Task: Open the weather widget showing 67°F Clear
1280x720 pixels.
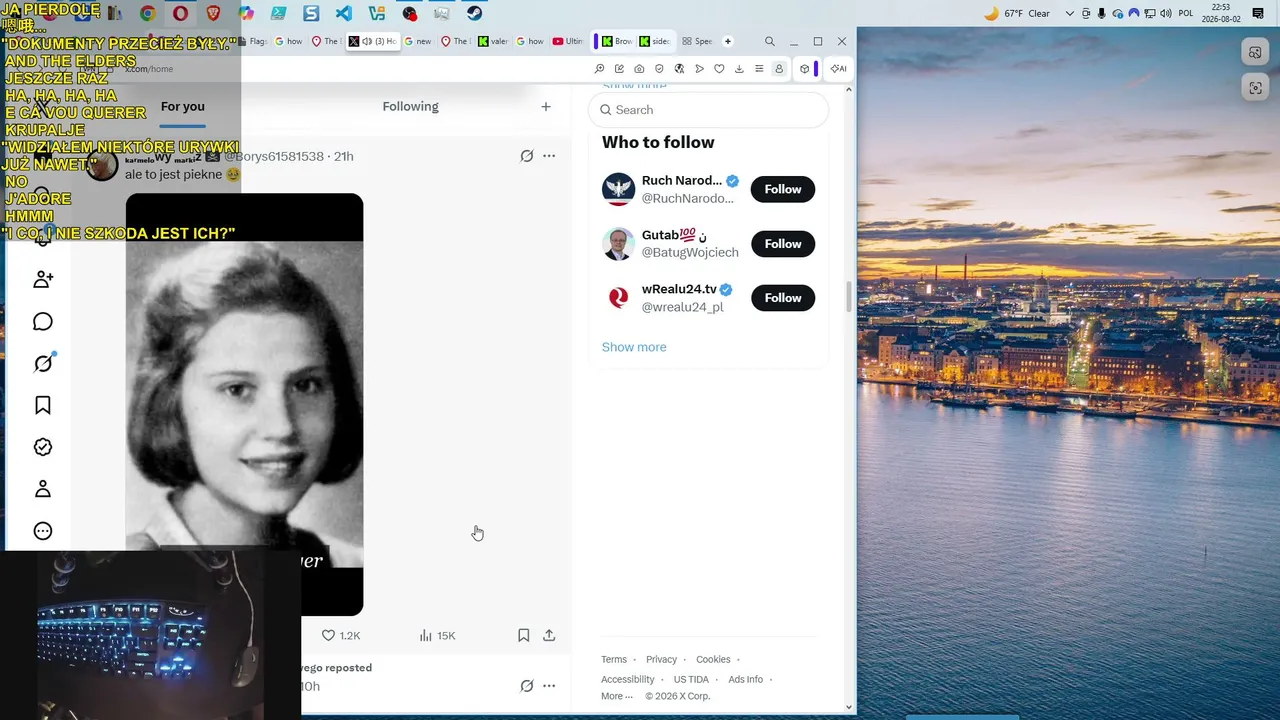Action: 1018,13
